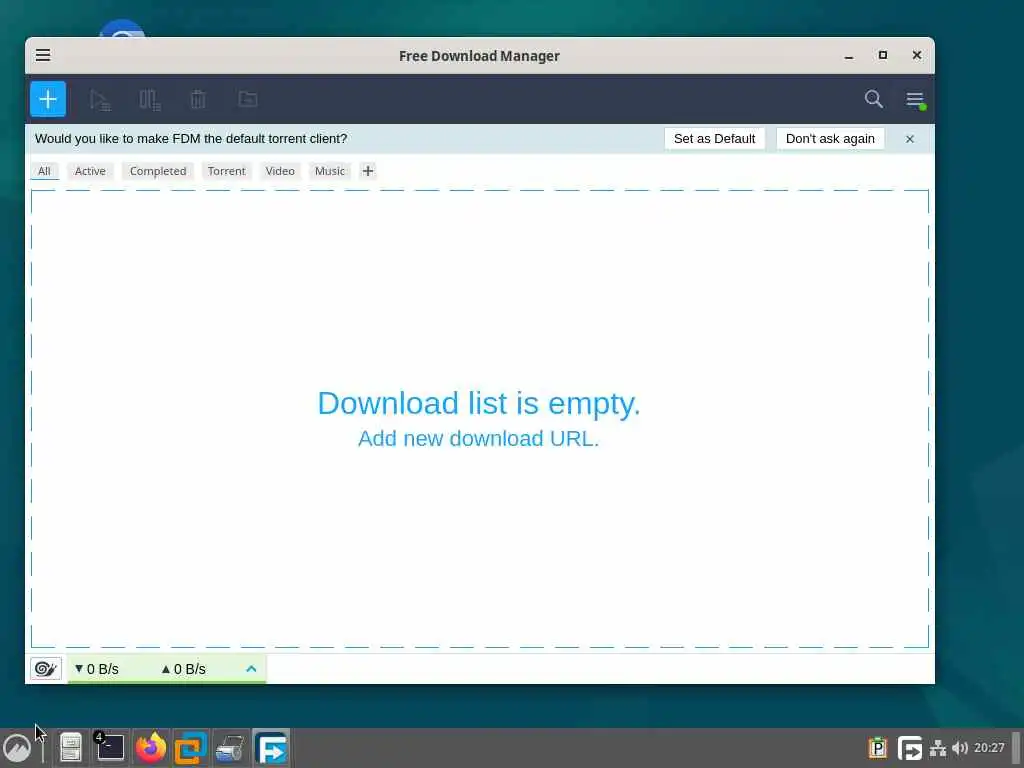The height and width of the screenshot is (768, 1024).
Task: Open the printer scanner app in taskbar
Action: [x=231, y=748]
